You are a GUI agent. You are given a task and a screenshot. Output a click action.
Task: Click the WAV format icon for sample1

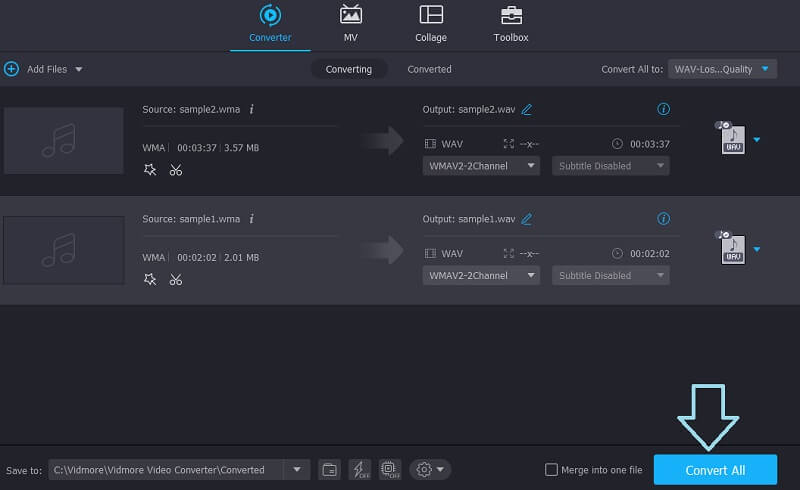pos(733,249)
